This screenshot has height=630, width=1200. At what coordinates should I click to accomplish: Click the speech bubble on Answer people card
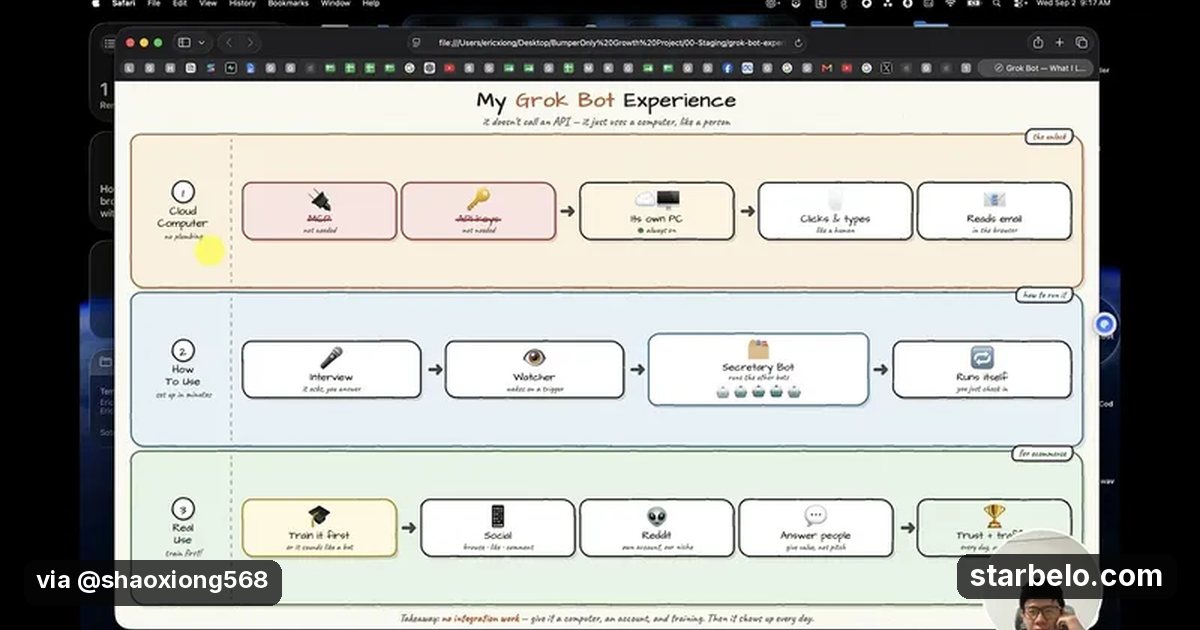816,516
